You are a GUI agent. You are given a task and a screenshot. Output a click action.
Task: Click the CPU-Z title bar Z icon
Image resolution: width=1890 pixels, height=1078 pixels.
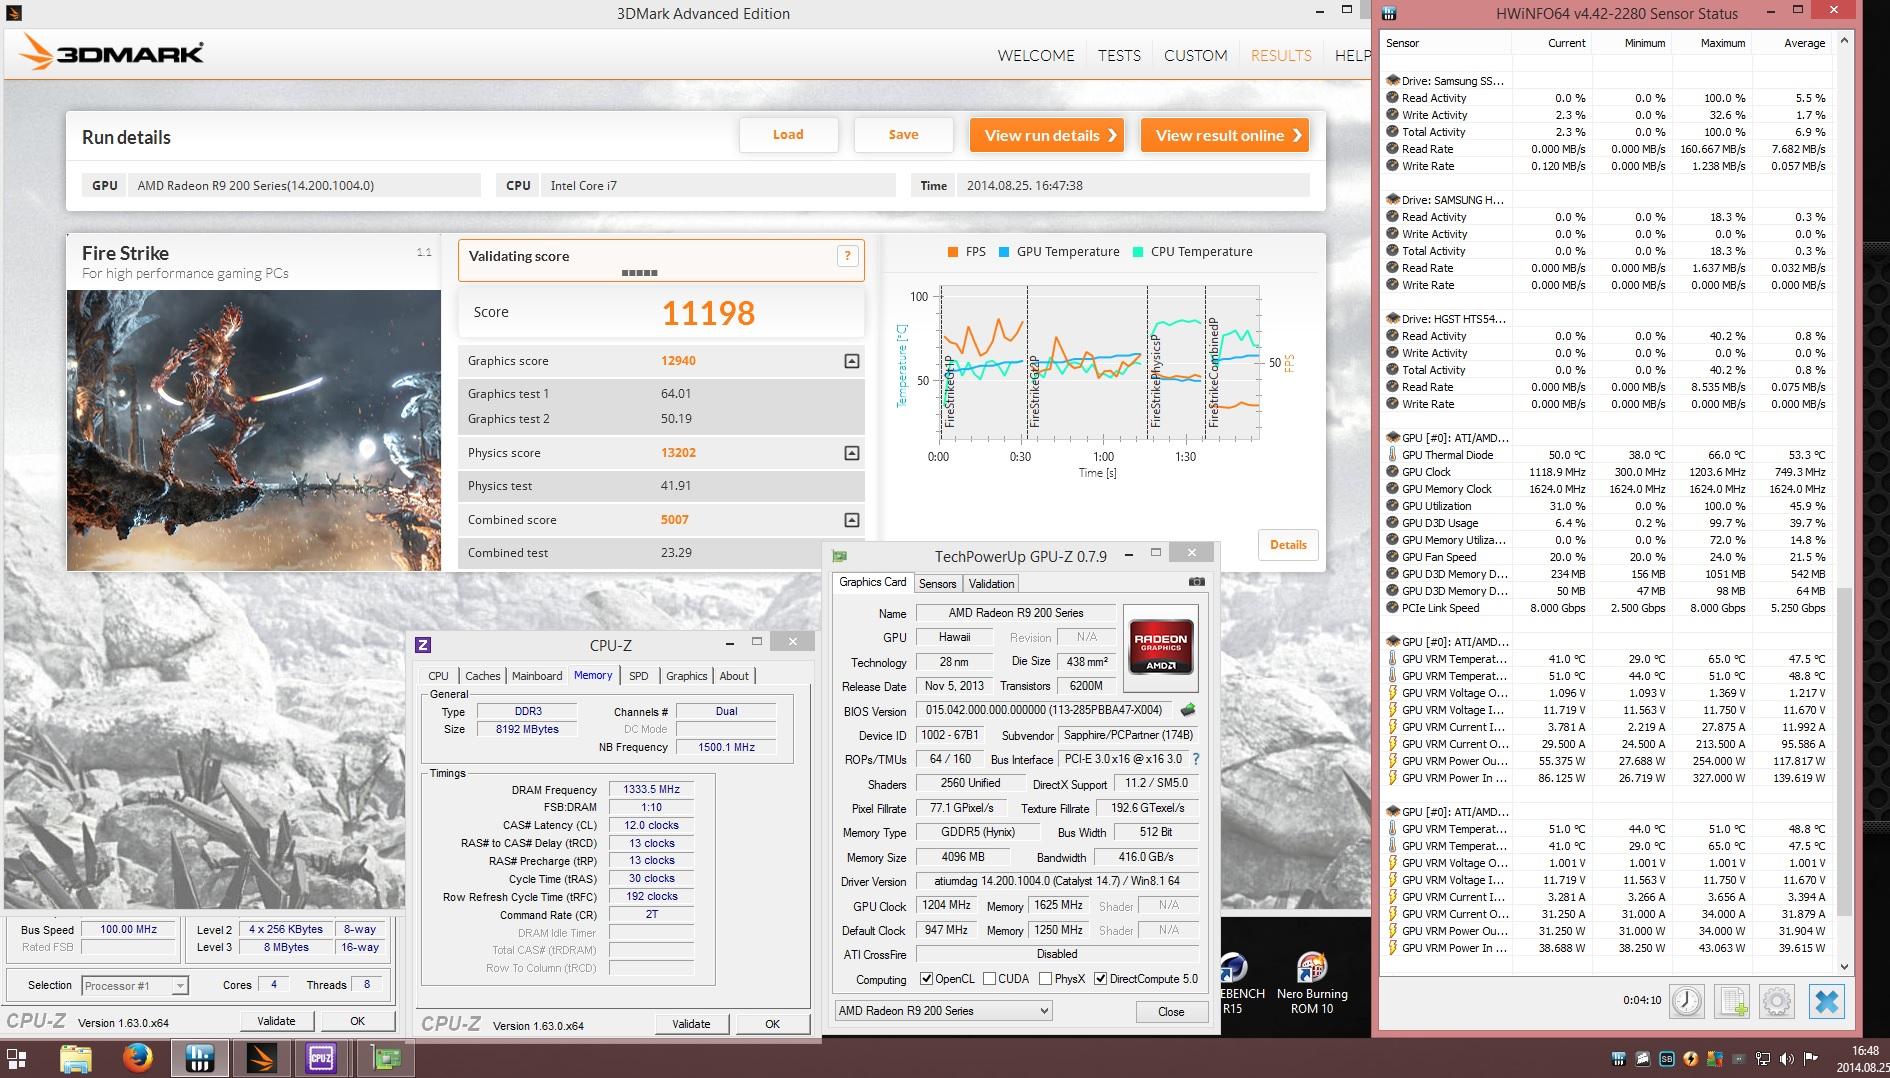point(423,645)
